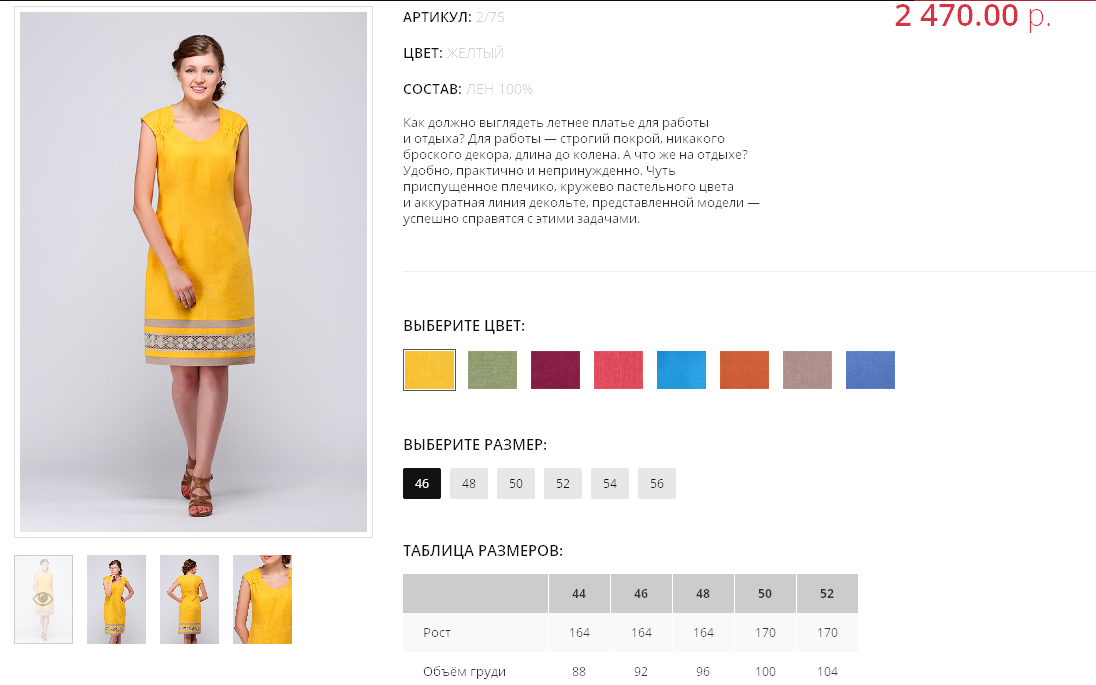Click the size table column header 52
This screenshot has width=1096, height=685.
827,593
